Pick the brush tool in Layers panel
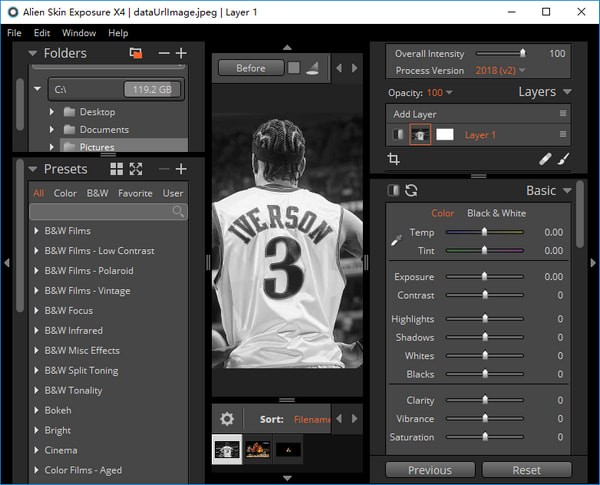The image size is (600, 485). [x=563, y=158]
